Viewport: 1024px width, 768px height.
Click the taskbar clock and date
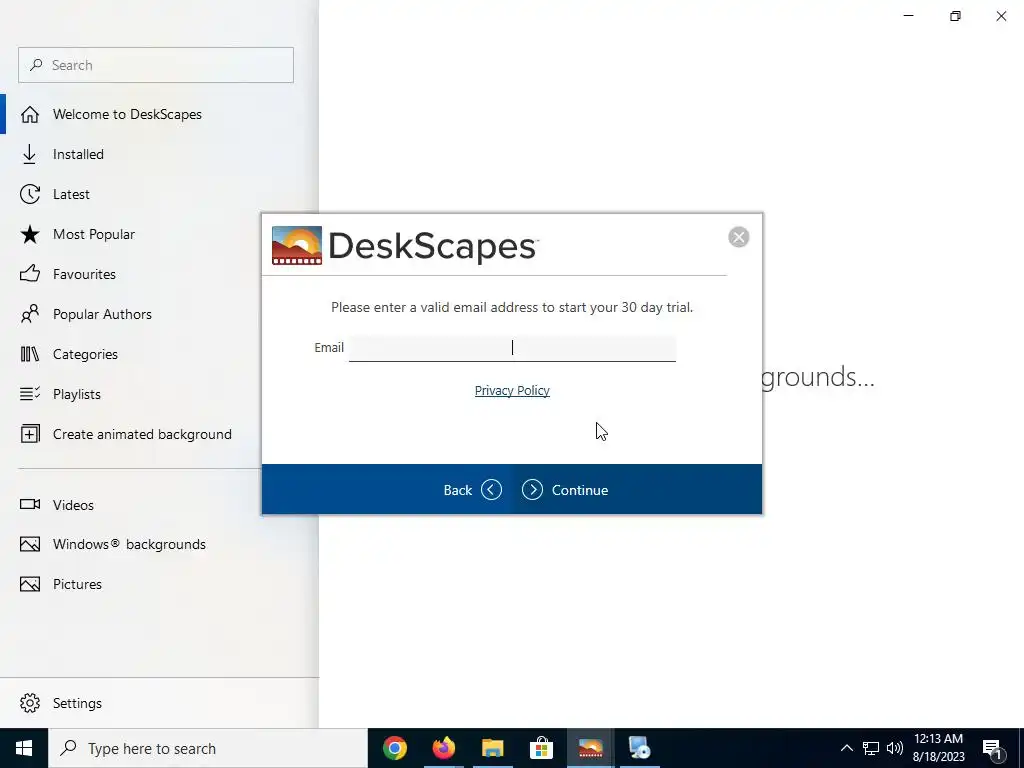click(938, 748)
